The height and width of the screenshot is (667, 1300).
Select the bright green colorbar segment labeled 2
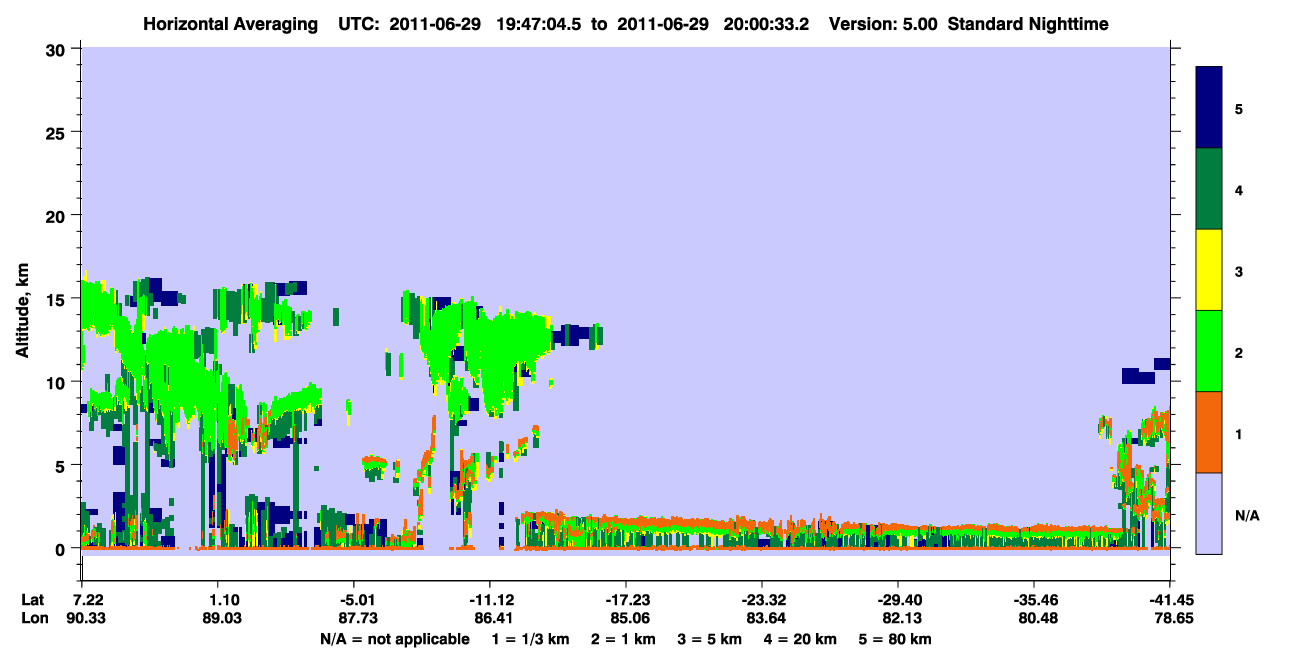(1209, 351)
